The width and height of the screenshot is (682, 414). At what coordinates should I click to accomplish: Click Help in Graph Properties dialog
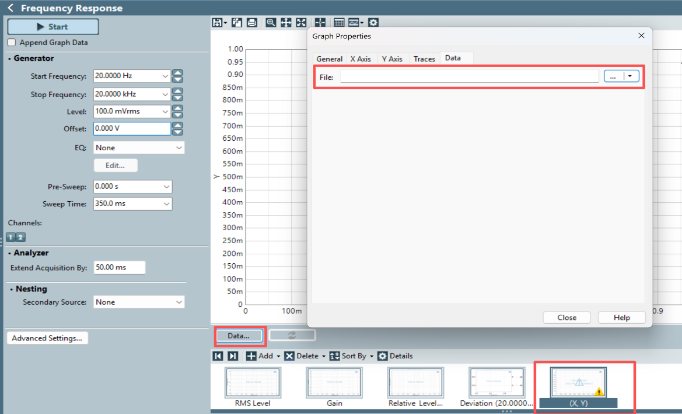pyautogui.click(x=622, y=317)
